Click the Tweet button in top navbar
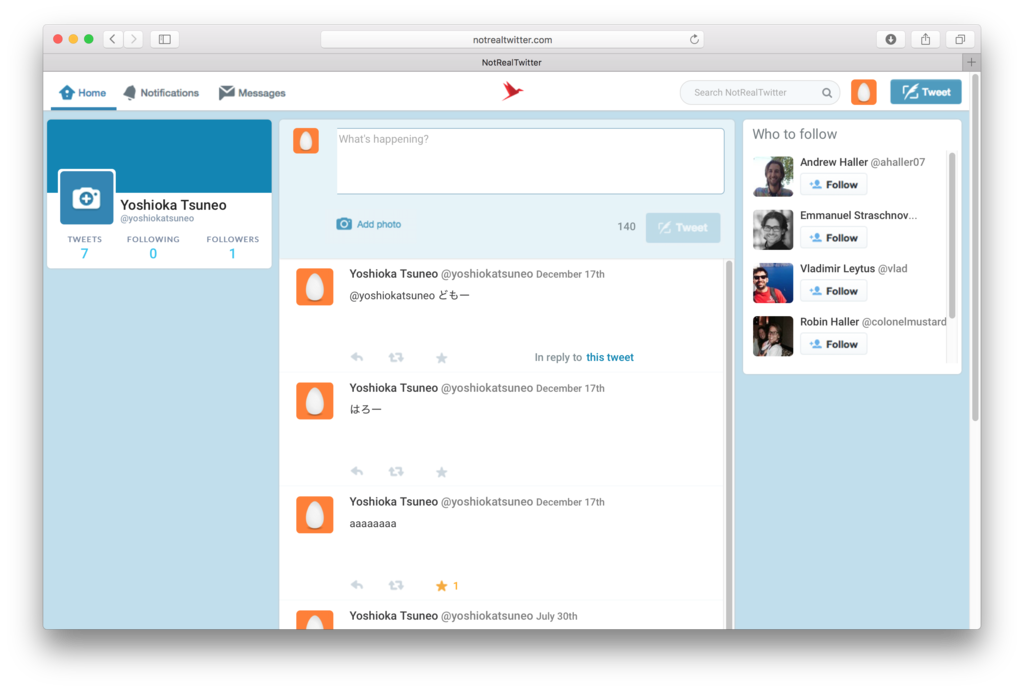Viewport: 1024px width, 691px height. (925, 92)
